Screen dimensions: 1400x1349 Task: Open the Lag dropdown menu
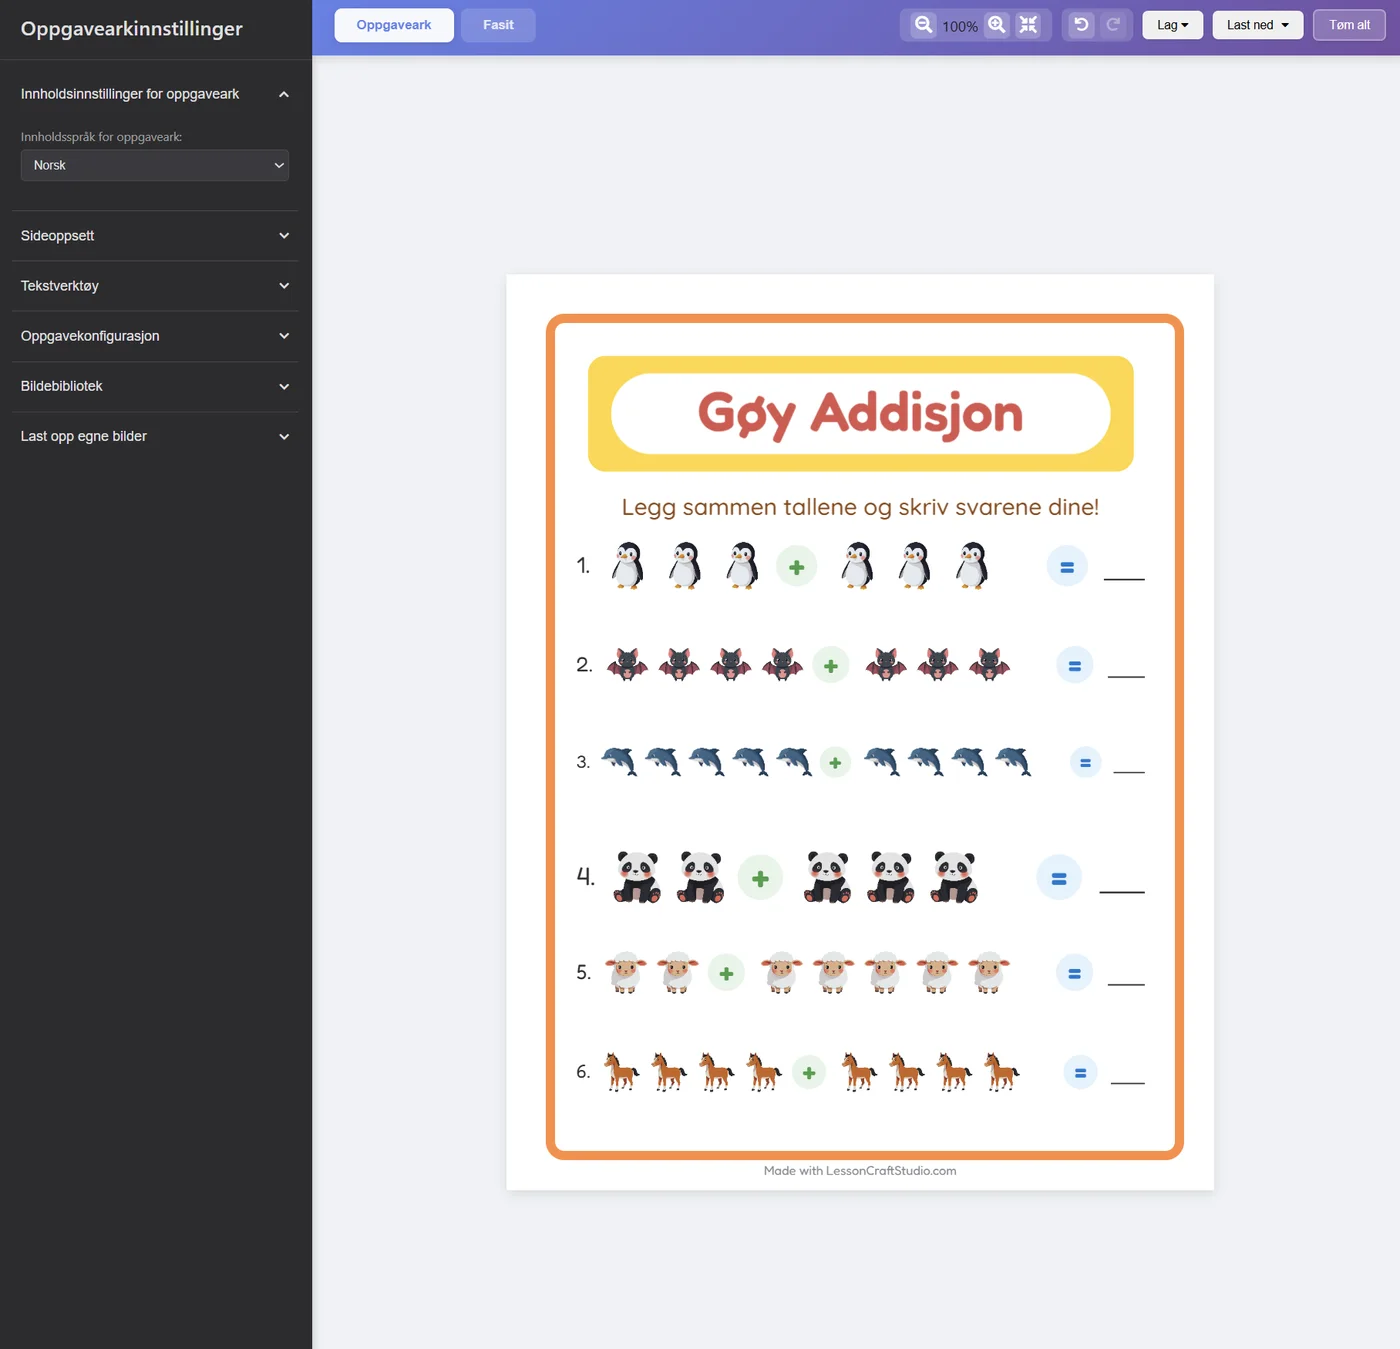(x=1173, y=25)
